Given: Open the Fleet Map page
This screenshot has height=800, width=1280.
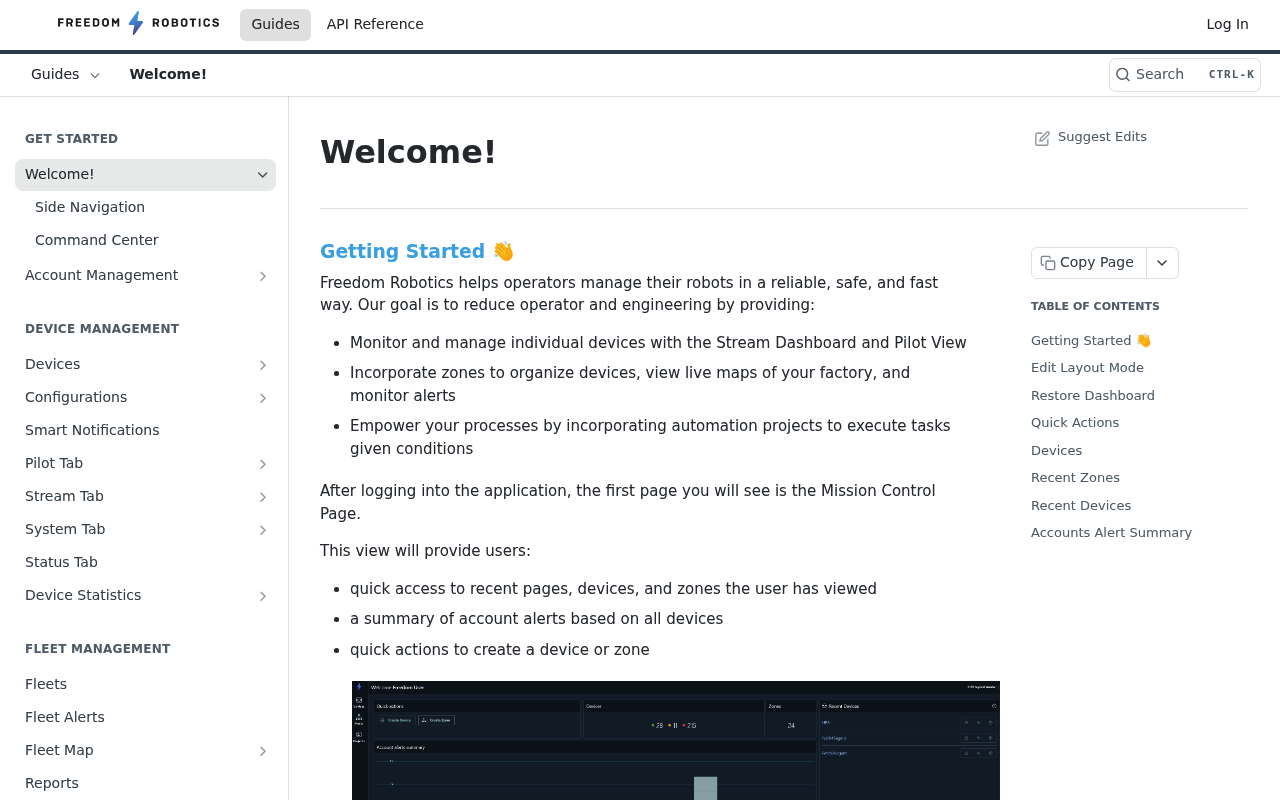Looking at the screenshot, I should [x=59, y=751].
